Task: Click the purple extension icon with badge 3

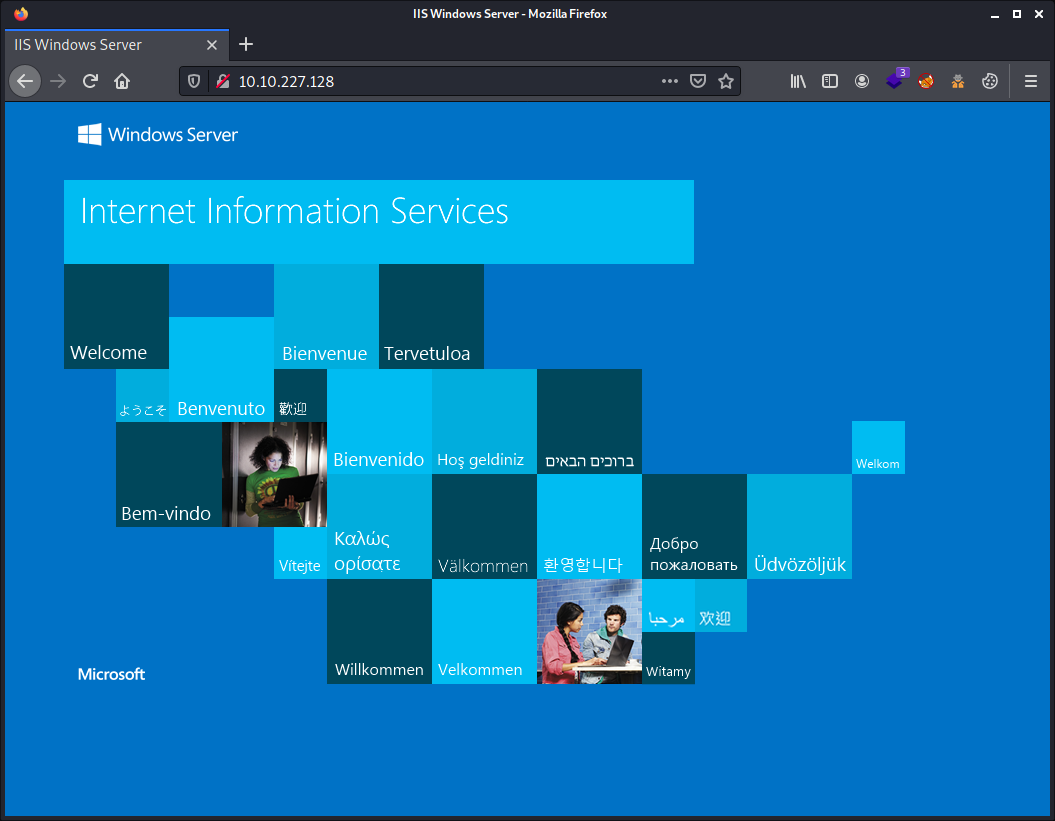Action: (895, 79)
